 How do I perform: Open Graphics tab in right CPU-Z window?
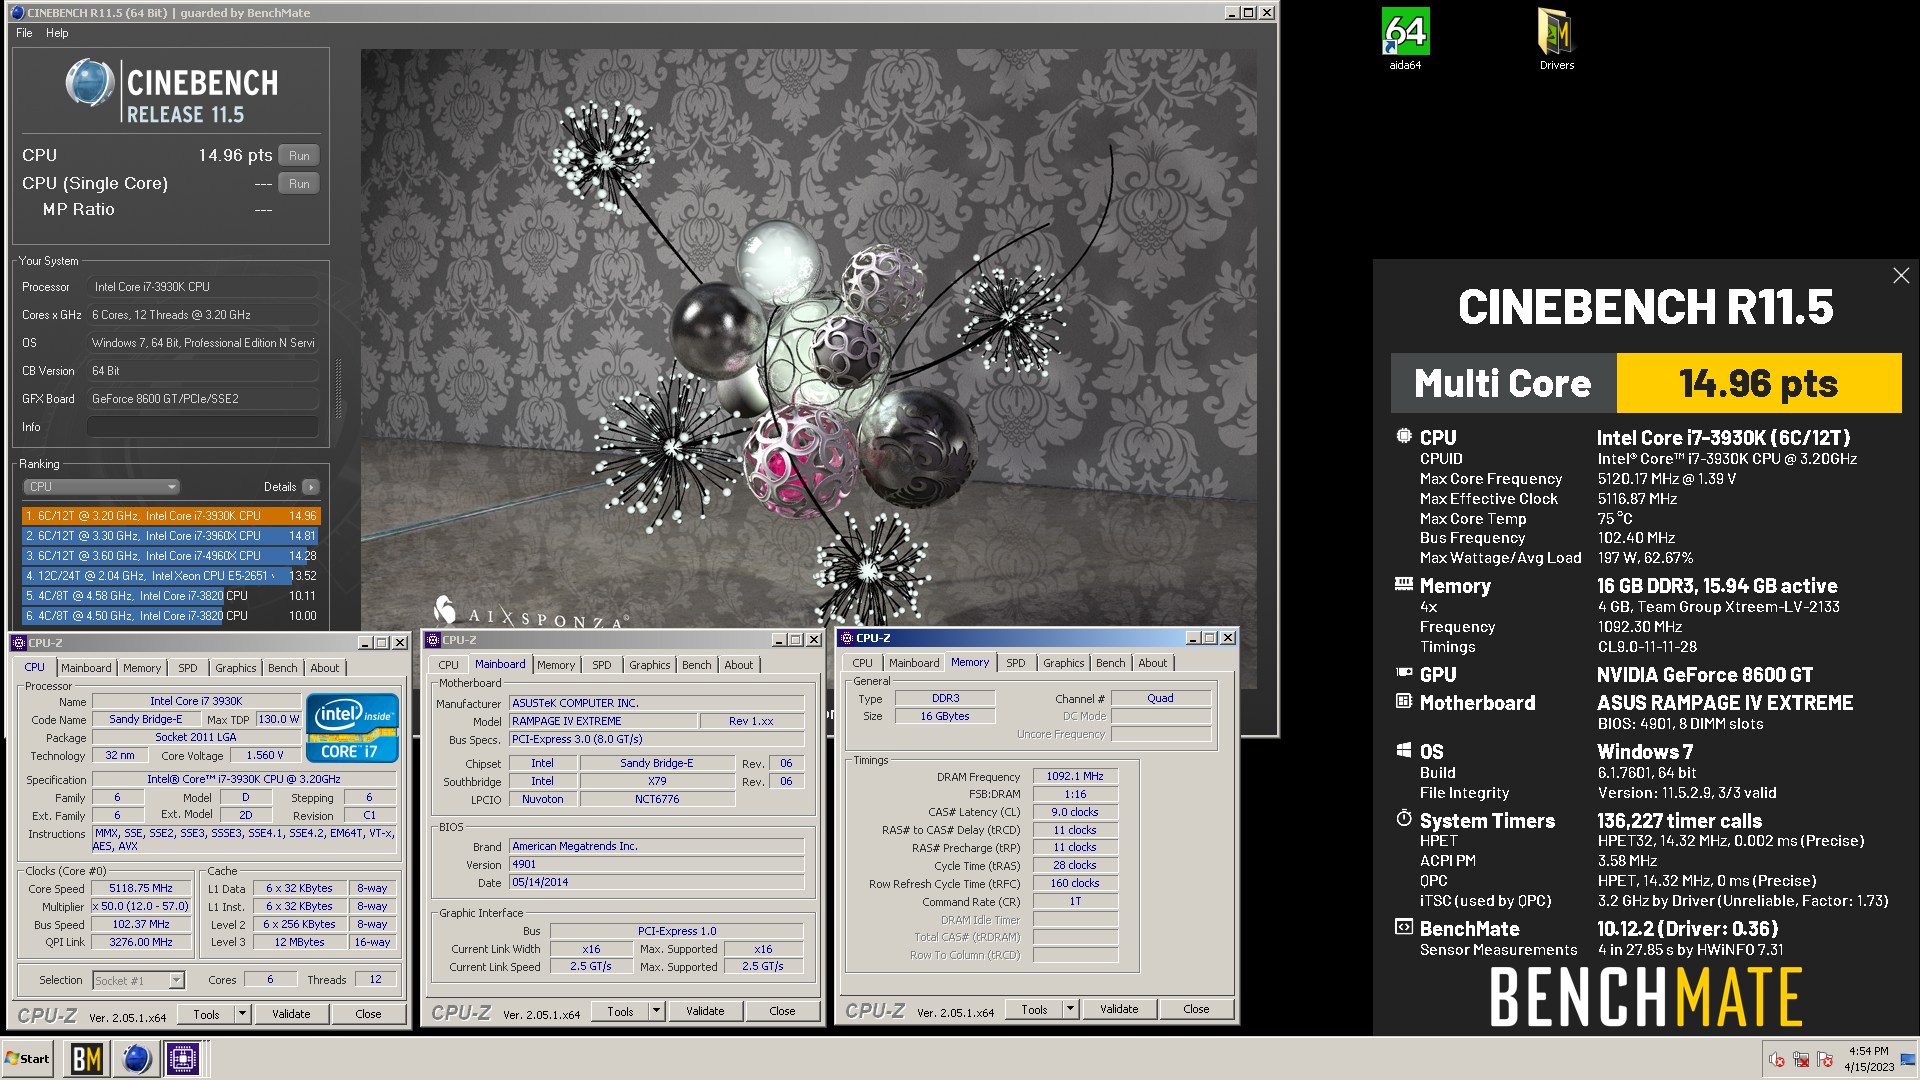click(1064, 663)
